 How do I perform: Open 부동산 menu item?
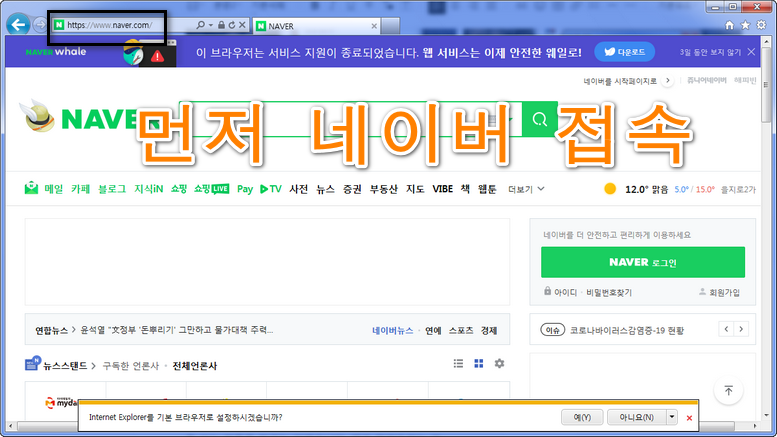[384, 189]
